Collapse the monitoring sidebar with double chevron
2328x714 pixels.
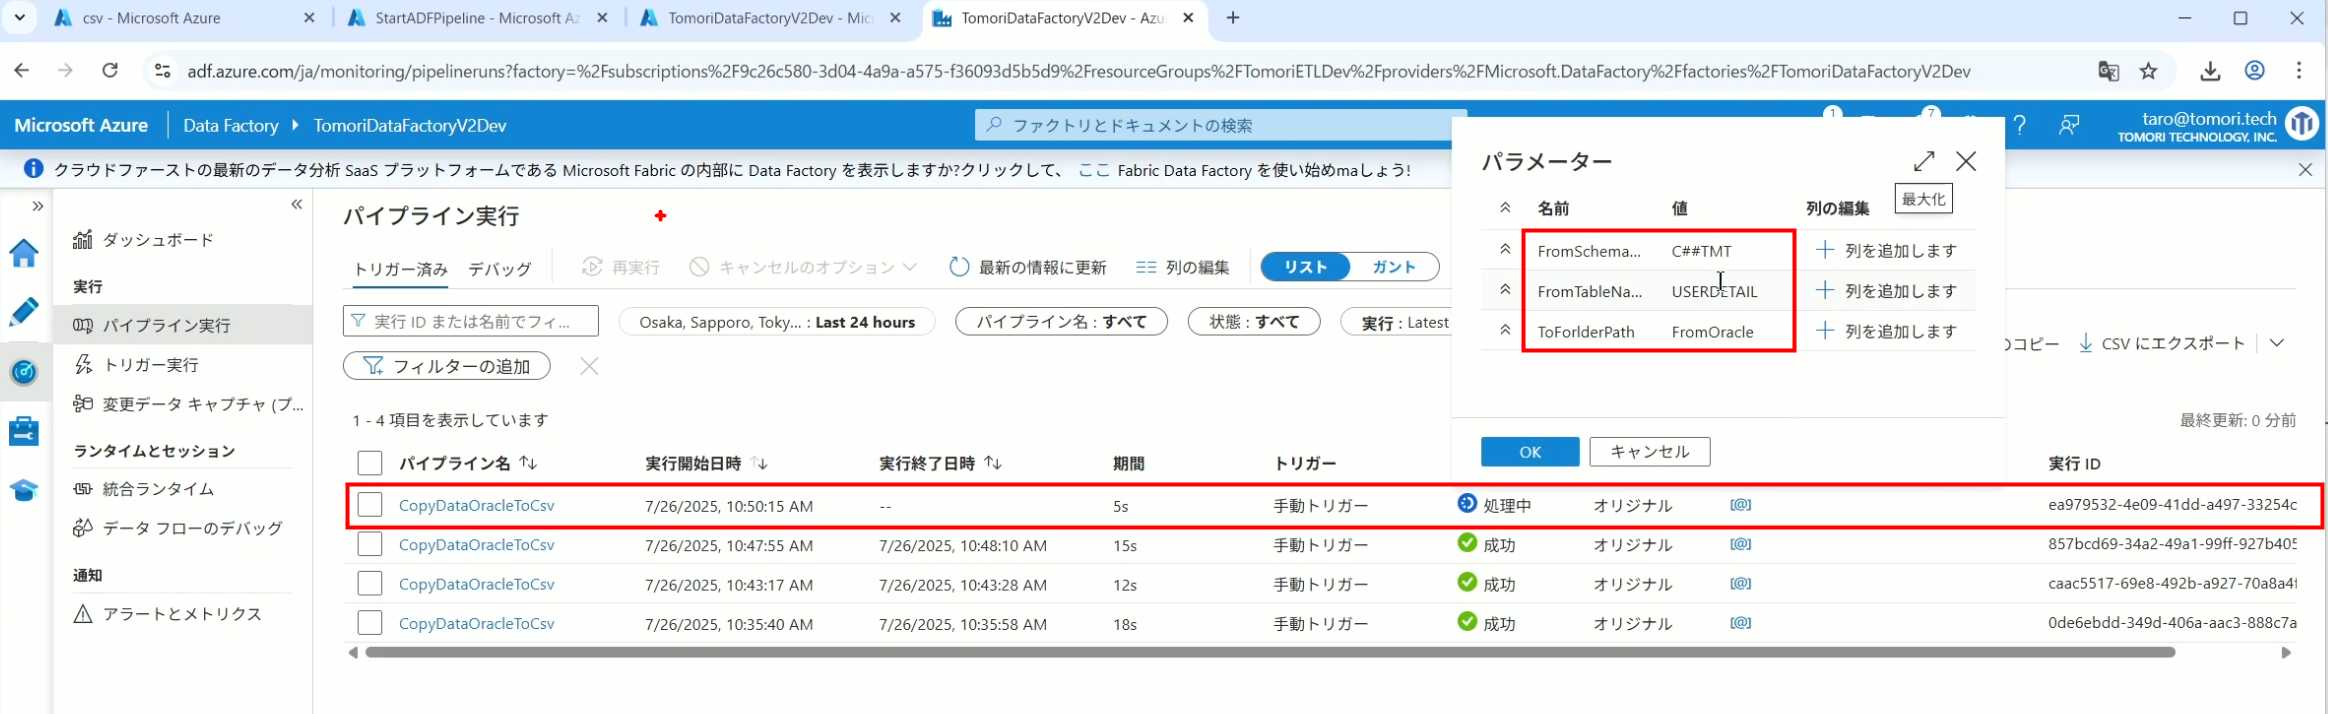(x=297, y=205)
